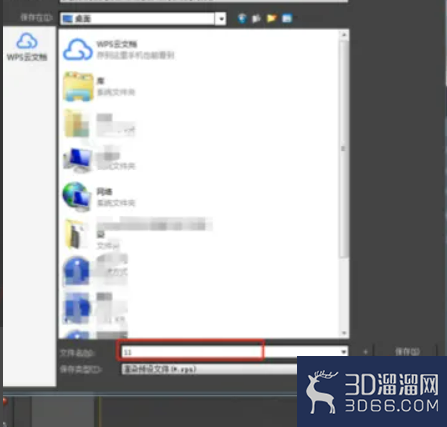Go up one folder level
447x427 pixels.
(256, 18)
